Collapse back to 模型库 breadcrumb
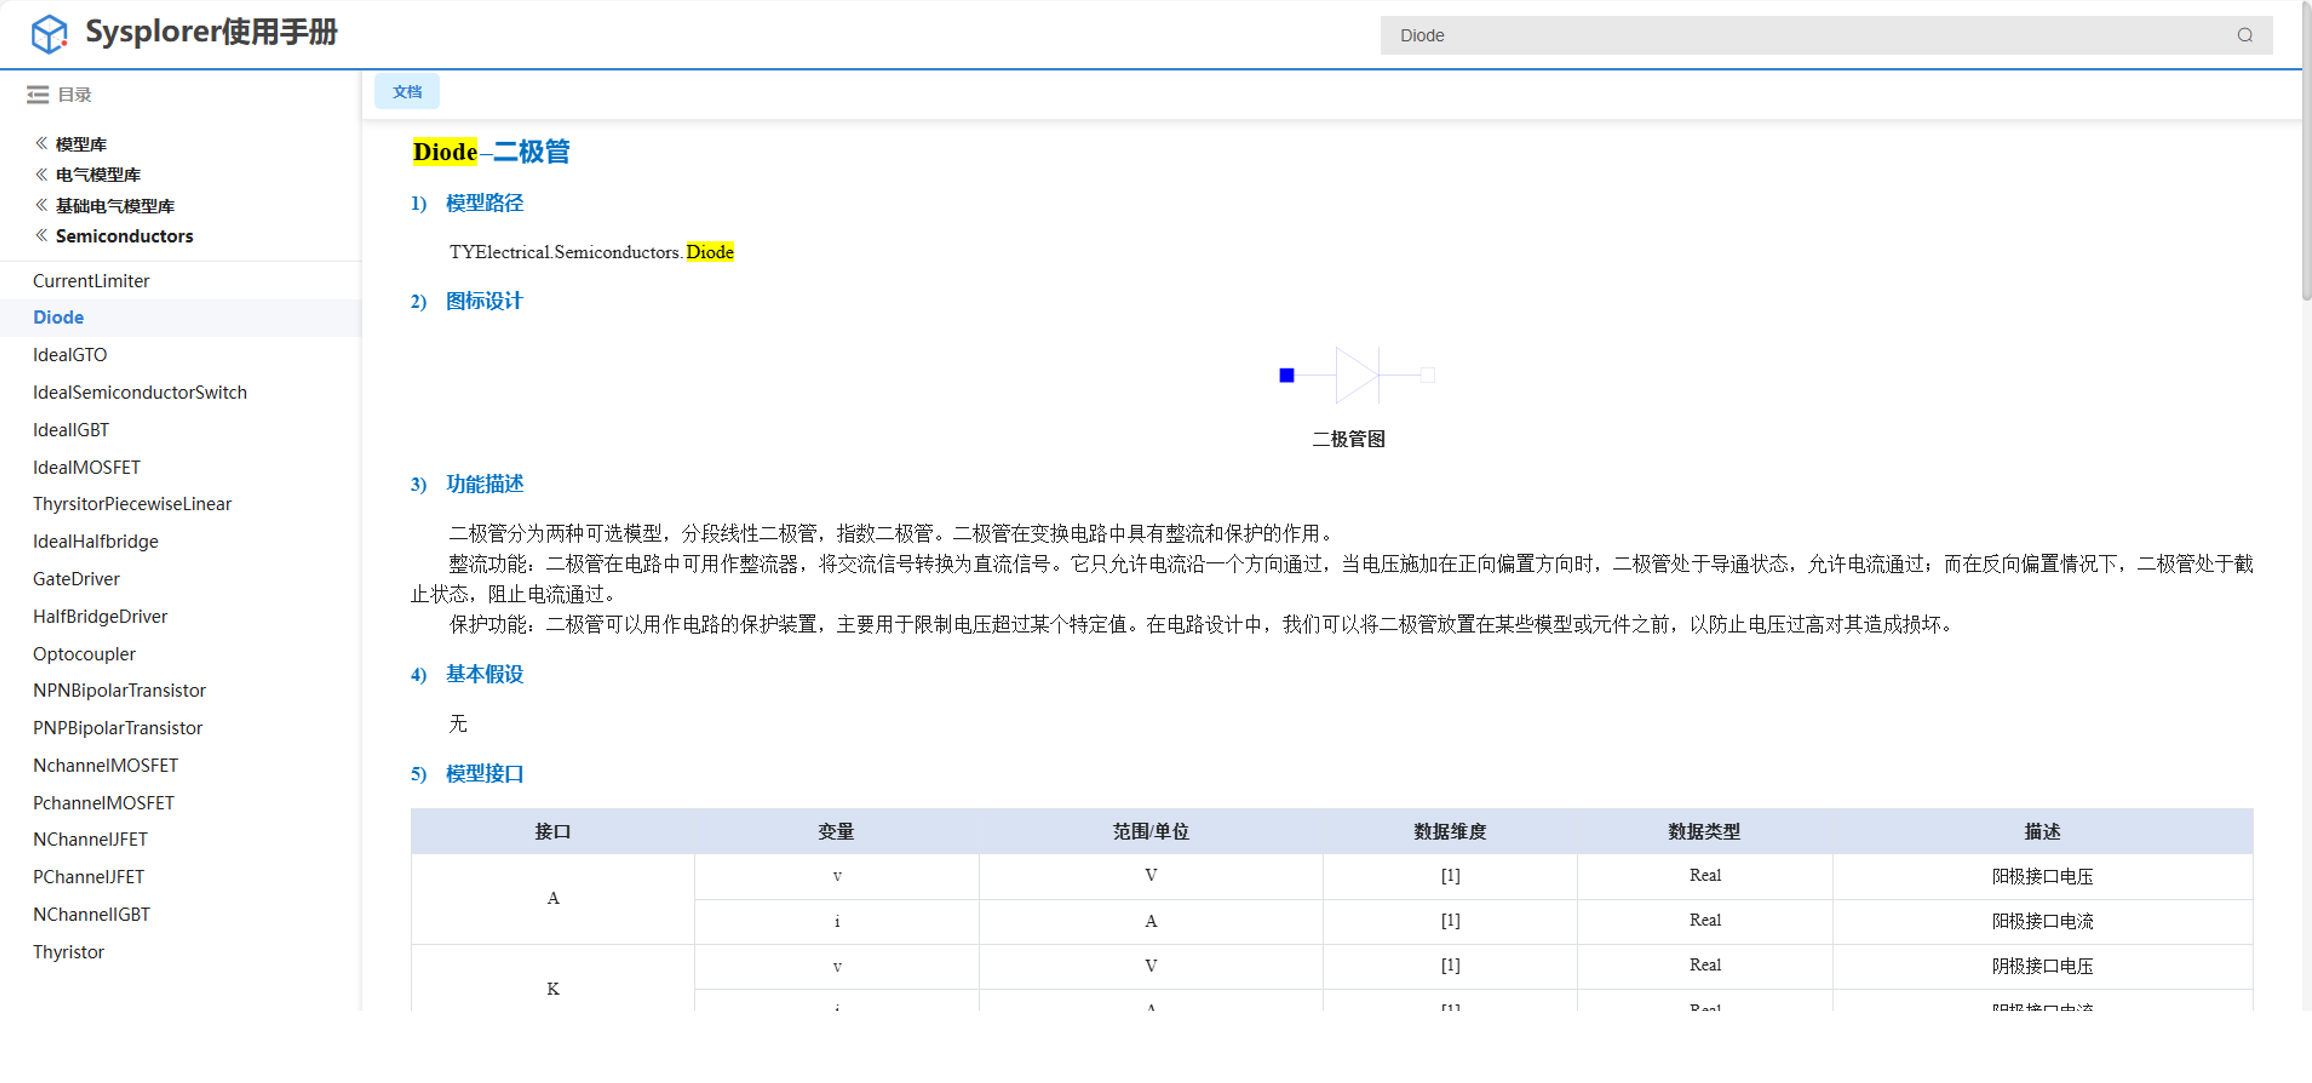 (x=80, y=144)
